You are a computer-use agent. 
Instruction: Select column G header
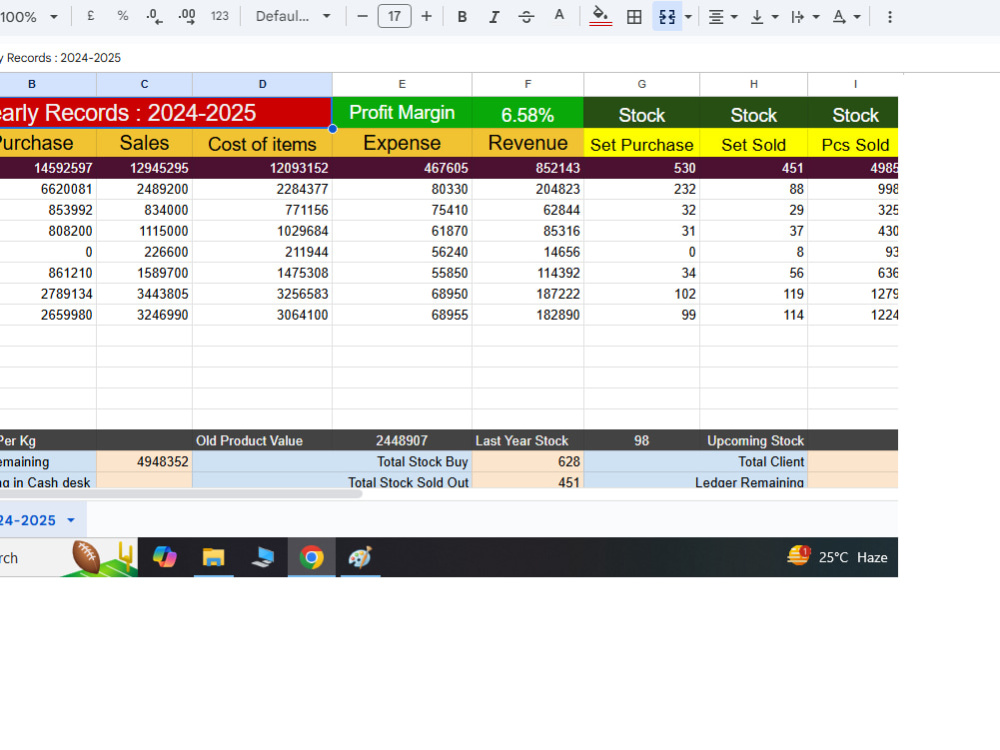point(642,84)
